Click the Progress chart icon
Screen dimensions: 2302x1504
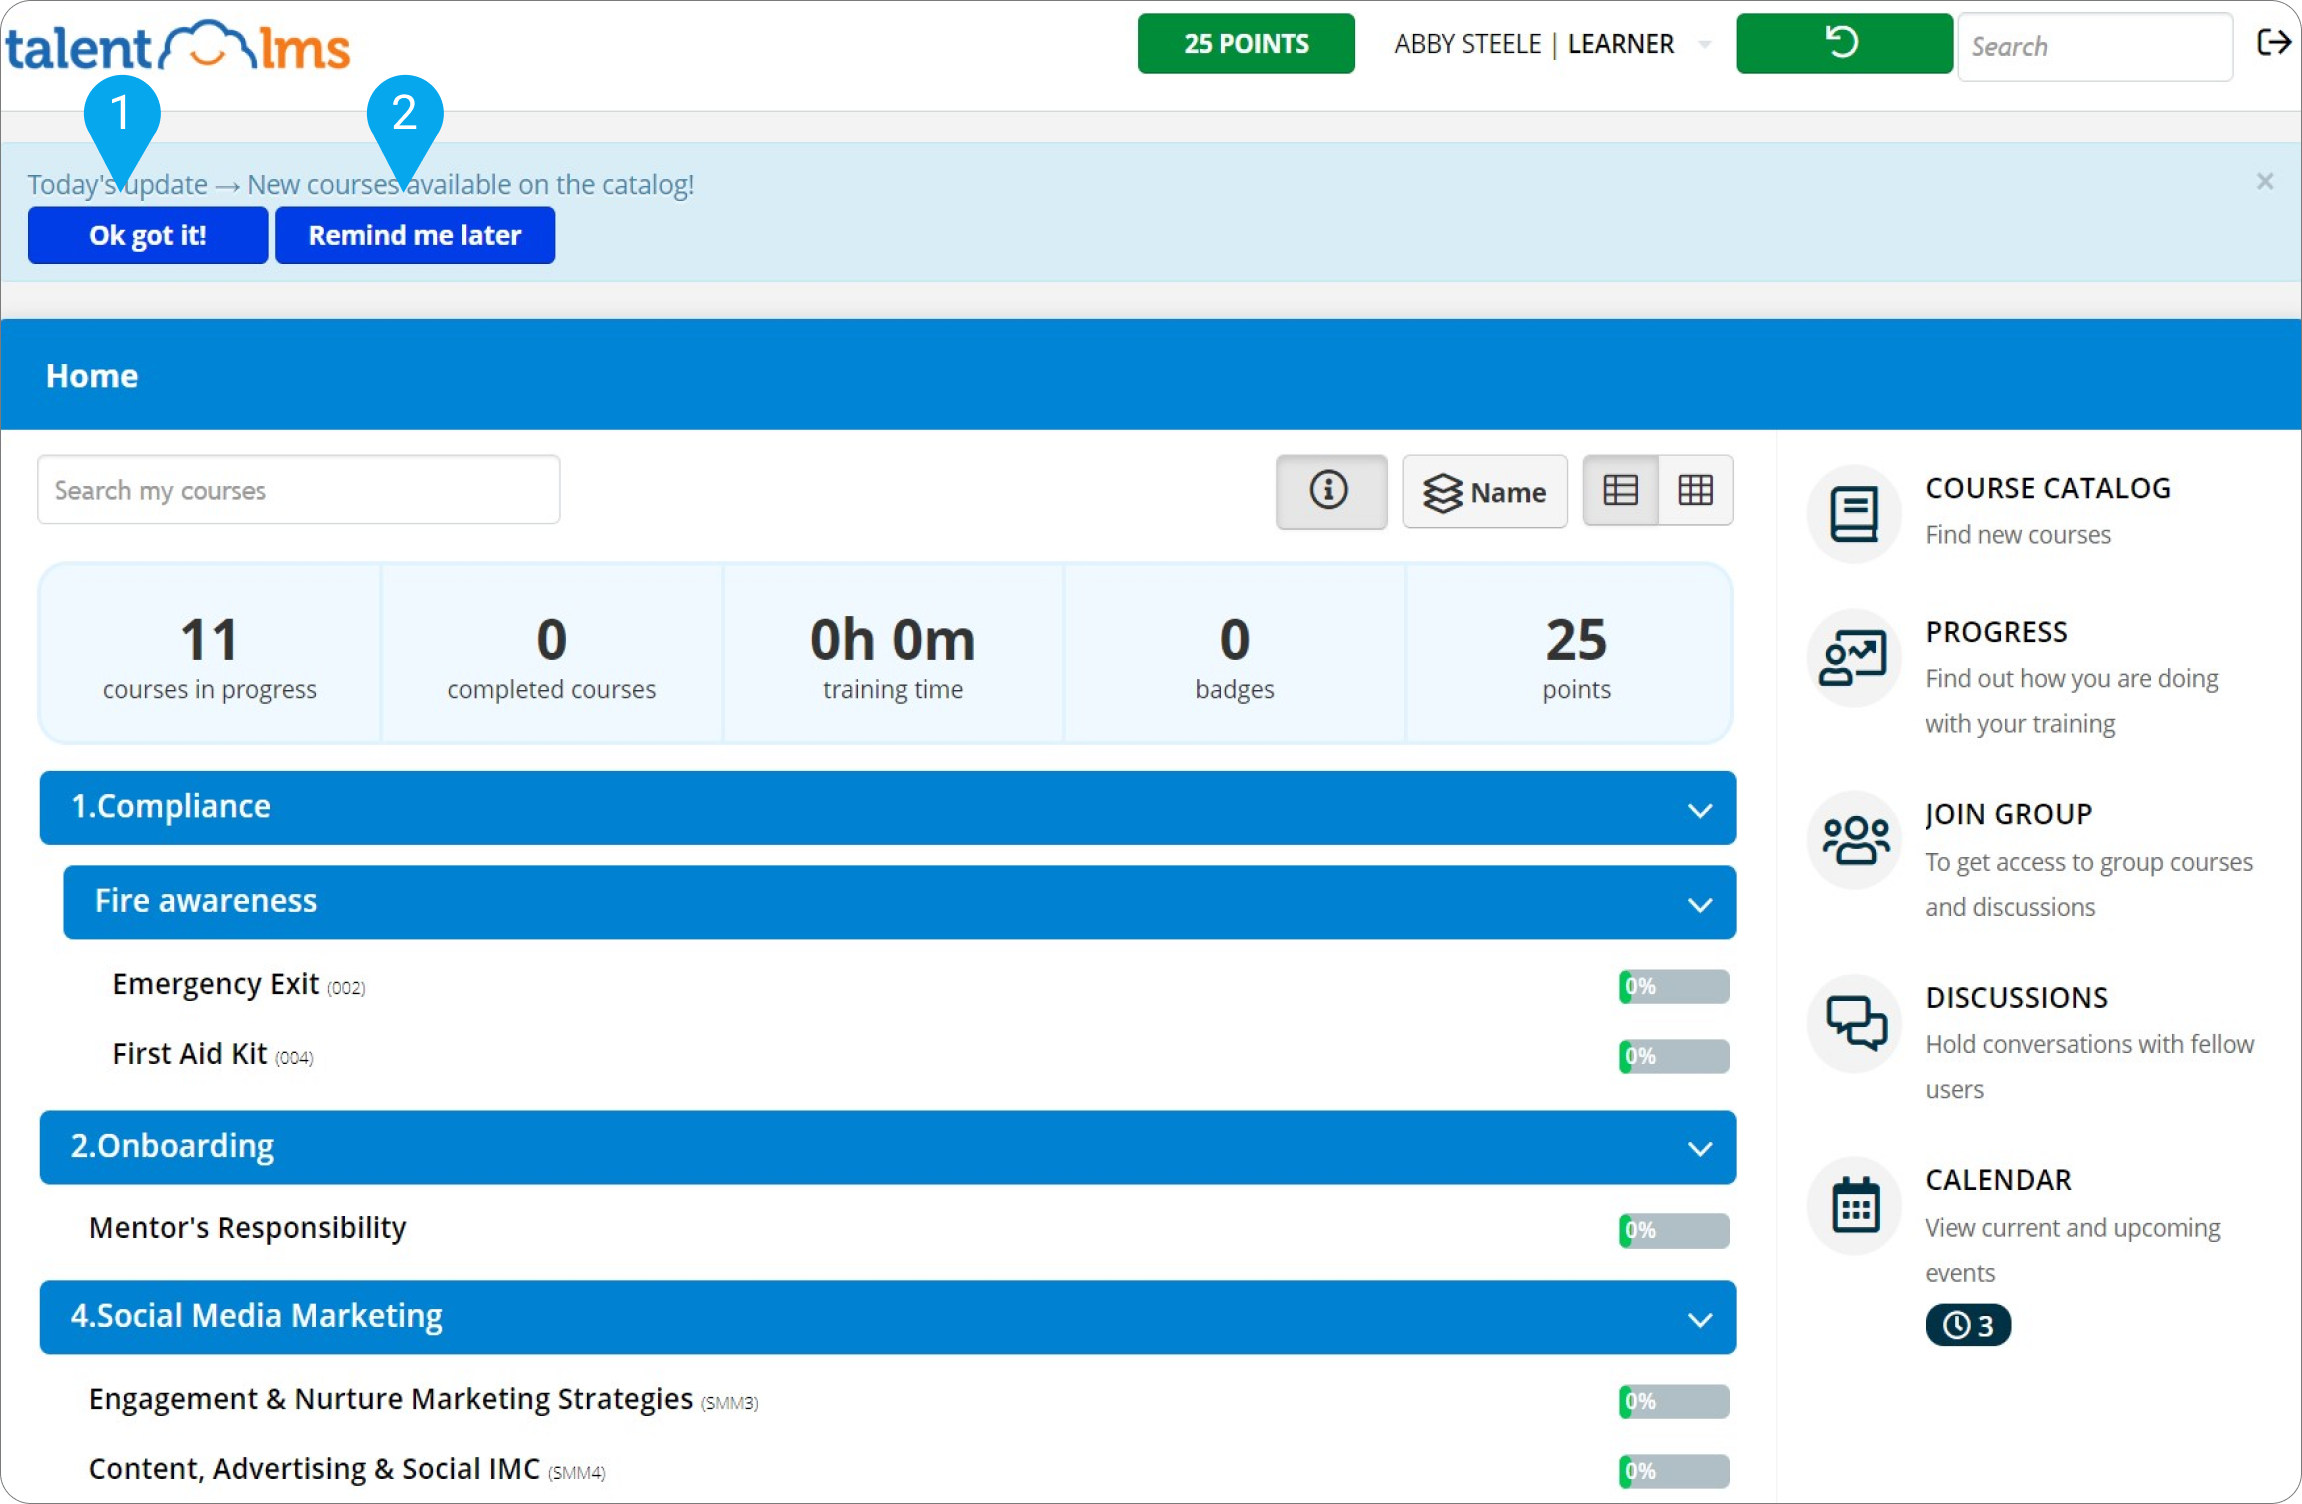pyautogui.click(x=1854, y=658)
